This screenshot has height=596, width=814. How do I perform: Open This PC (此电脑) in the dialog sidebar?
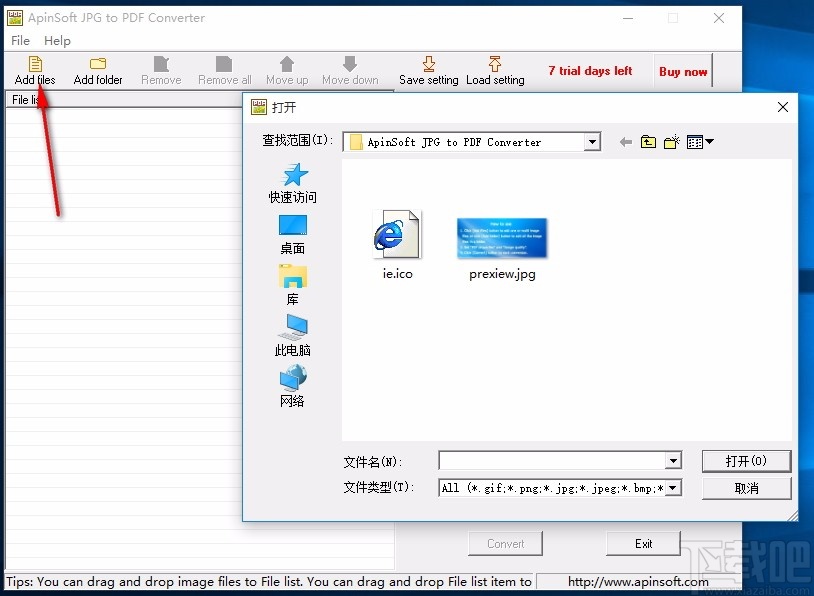tap(291, 333)
